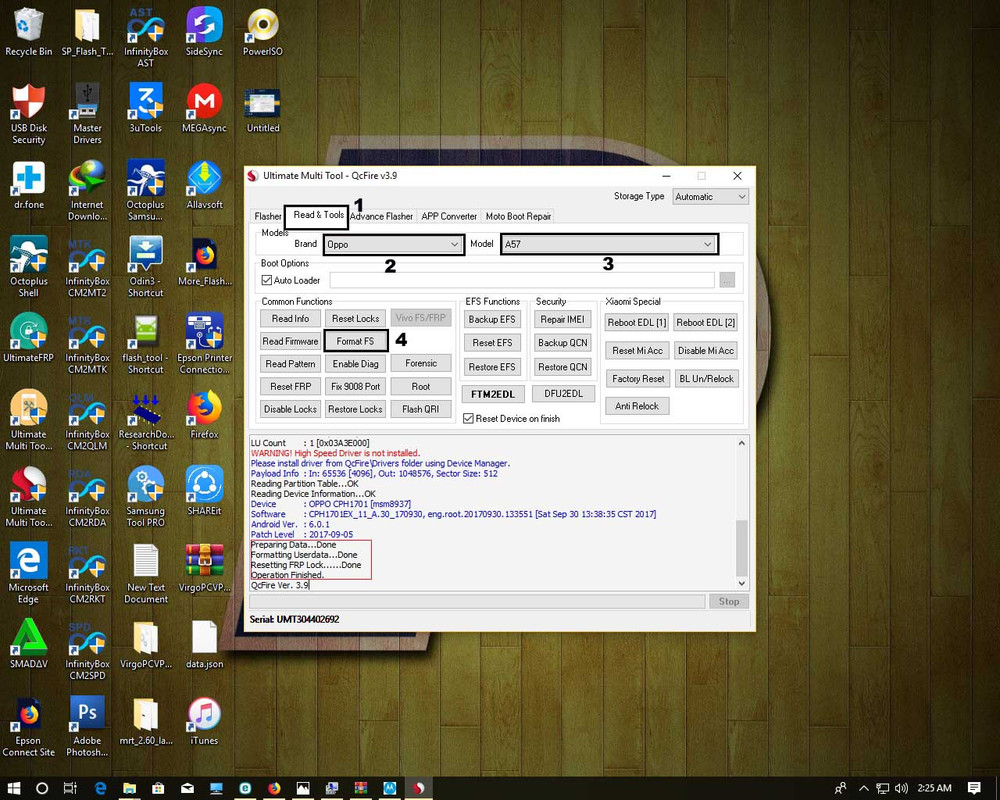1000x800 pixels.
Task: Toggle the Auto Loader checkbox
Action: point(267,280)
